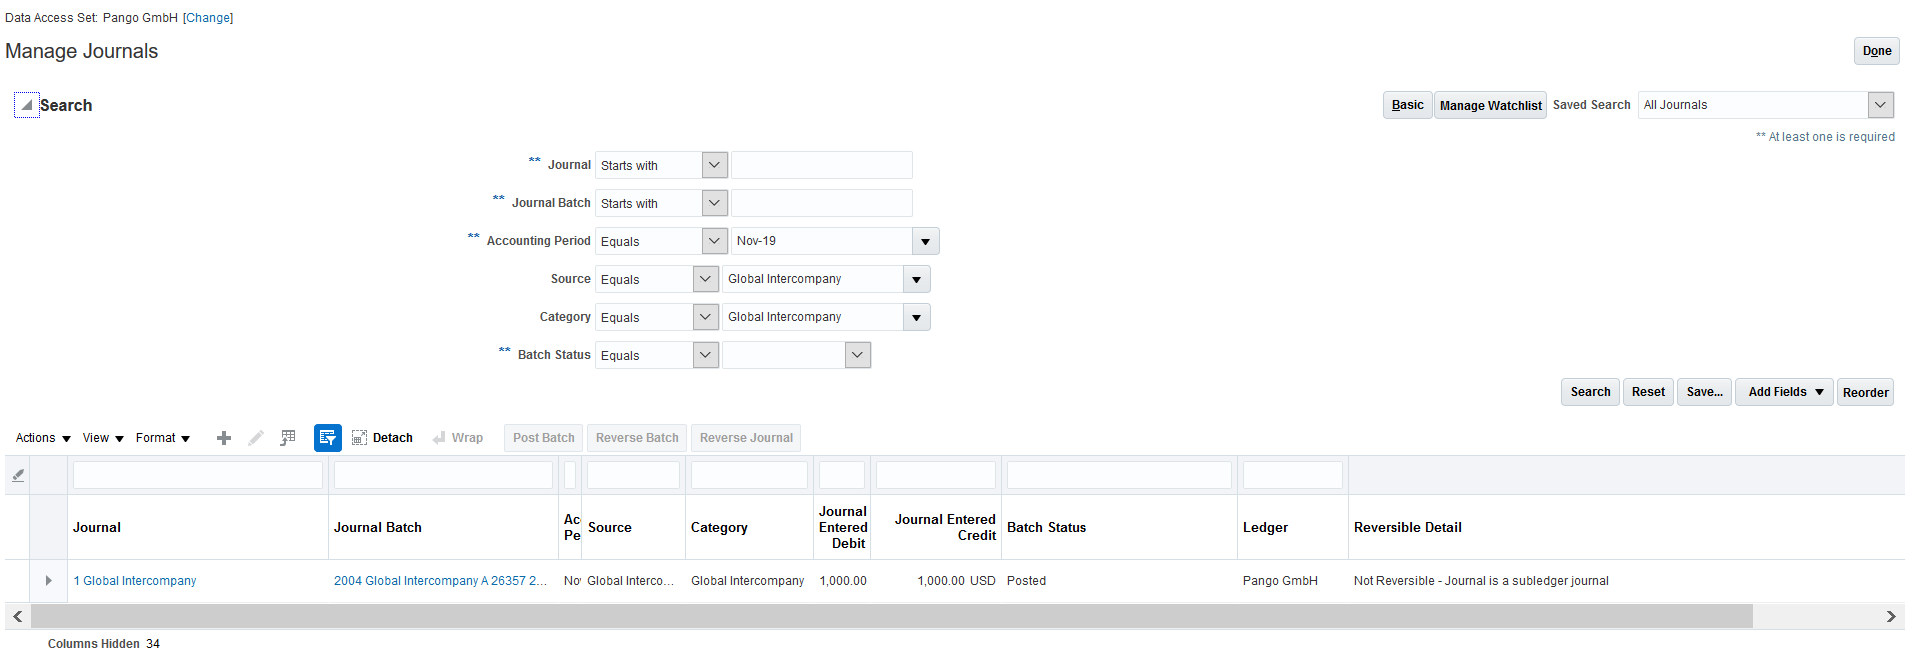Click the Export to Excel table icon
Viewport: 1912px width, 664px height.
[x=288, y=438]
